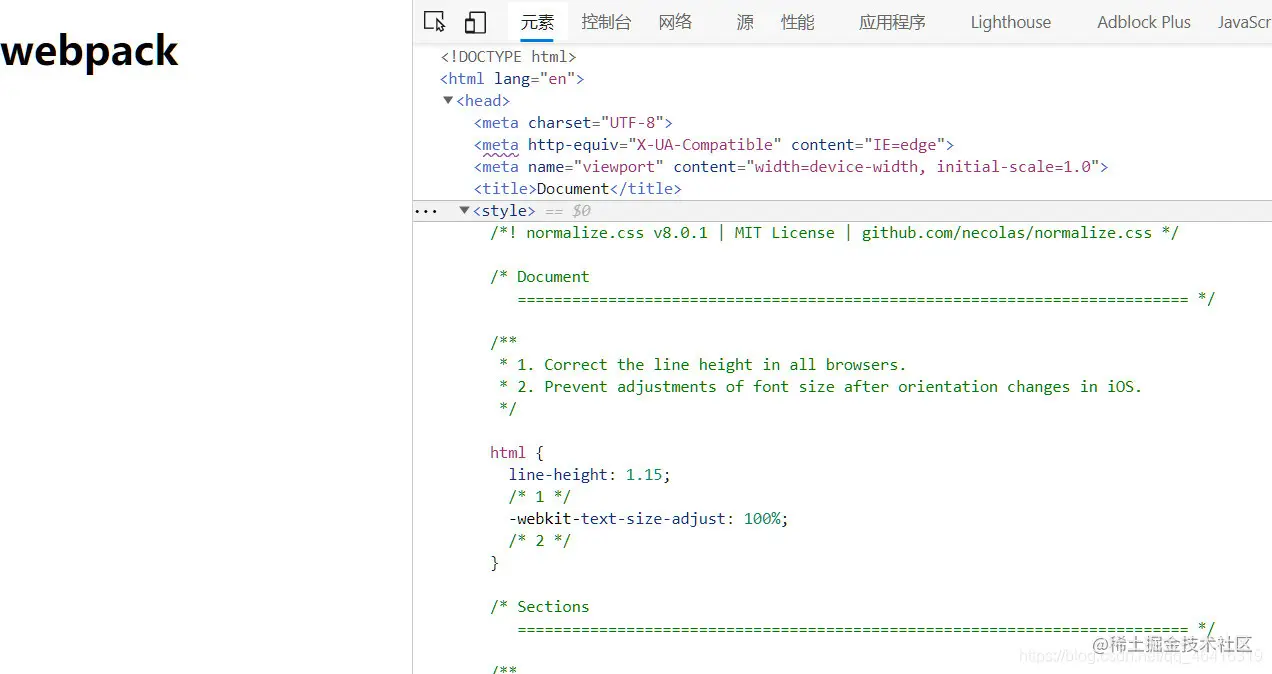Select the meta charset UTF-8 node
Screen dimensions: 1272x674
[573, 123]
